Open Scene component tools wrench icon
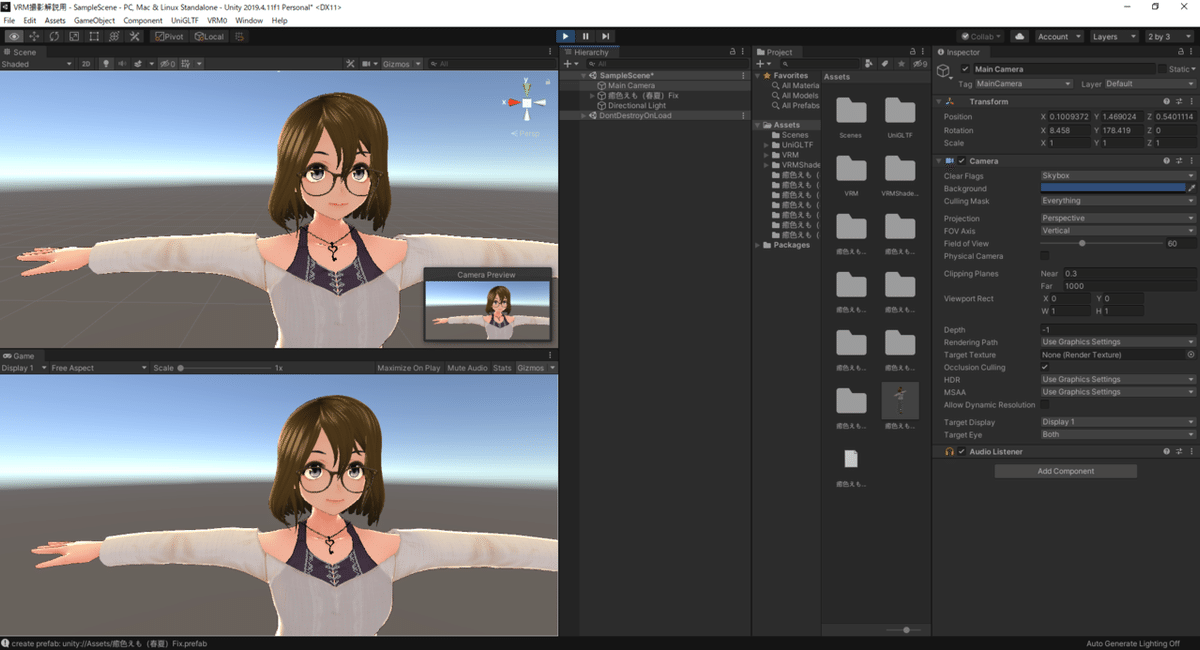Image resolution: width=1200 pixels, height=650 pixels. click(x=350, y=64)
